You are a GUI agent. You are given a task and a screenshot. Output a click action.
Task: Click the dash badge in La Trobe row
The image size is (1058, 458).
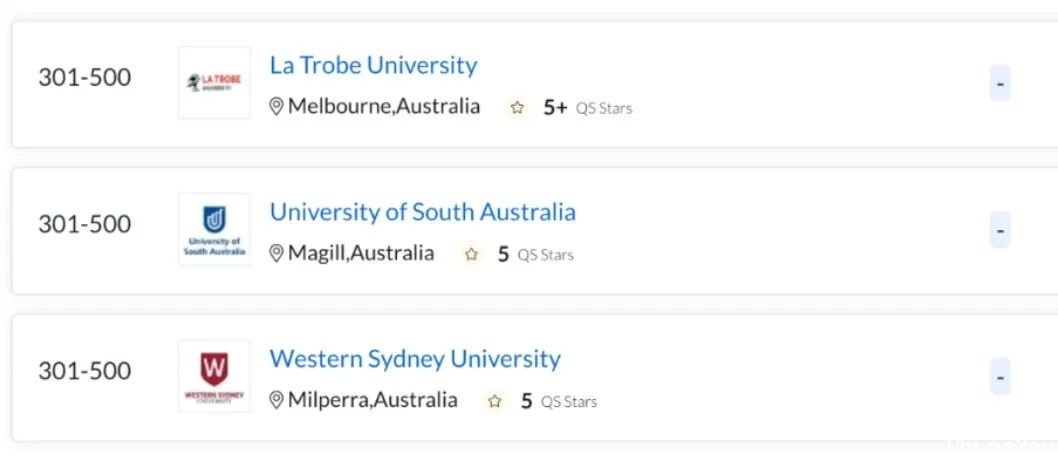[1000, 83]
